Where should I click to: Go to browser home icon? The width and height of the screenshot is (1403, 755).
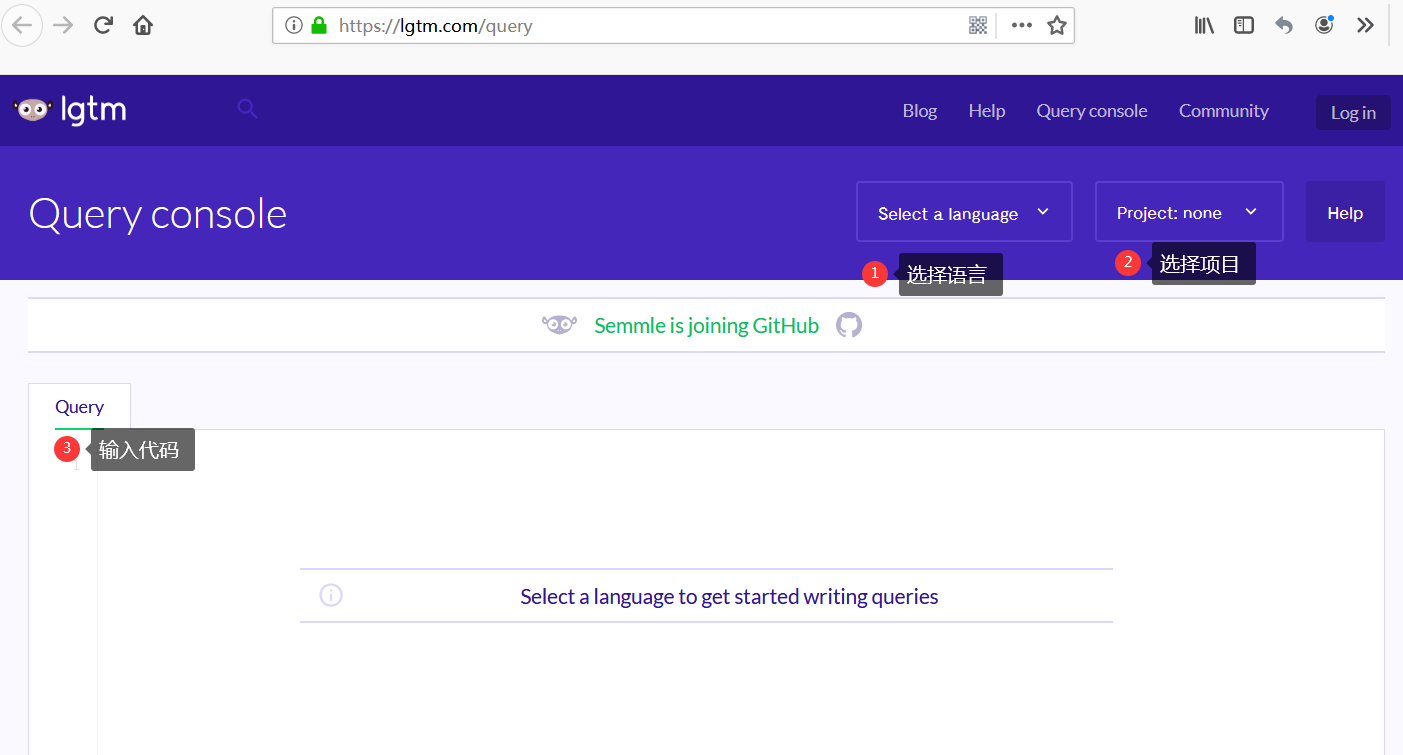pyautogui.click(x=143, y=25)
